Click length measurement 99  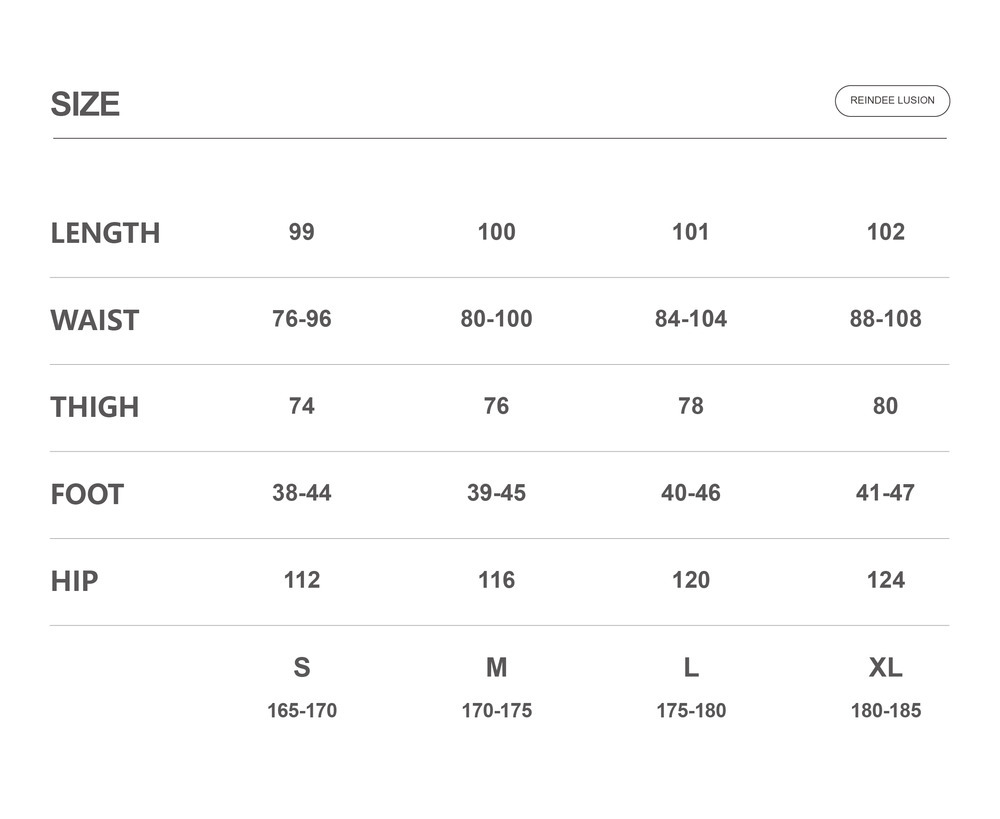pyautogui.click(x=301, y=232)
